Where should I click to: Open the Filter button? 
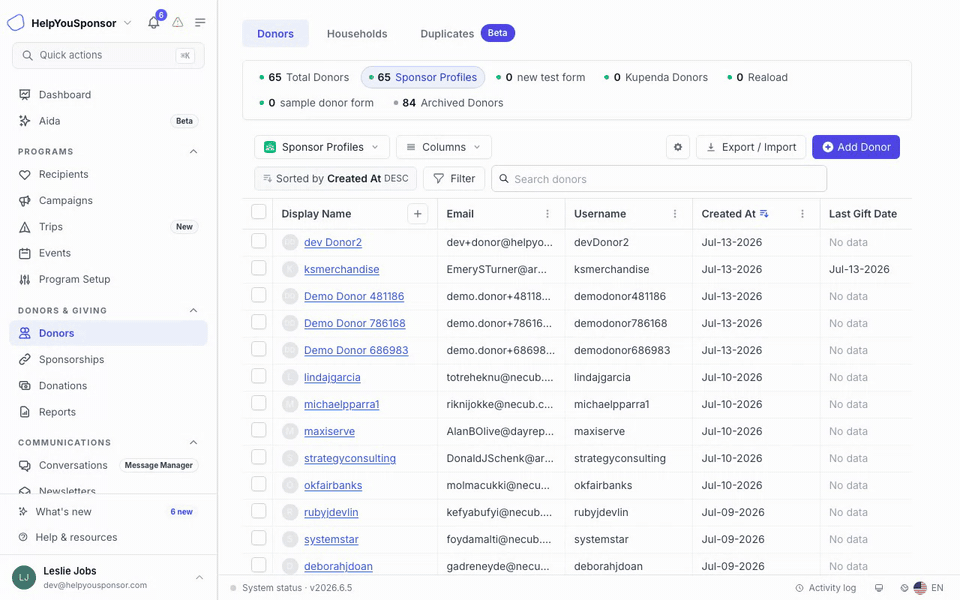coord(454,179)
